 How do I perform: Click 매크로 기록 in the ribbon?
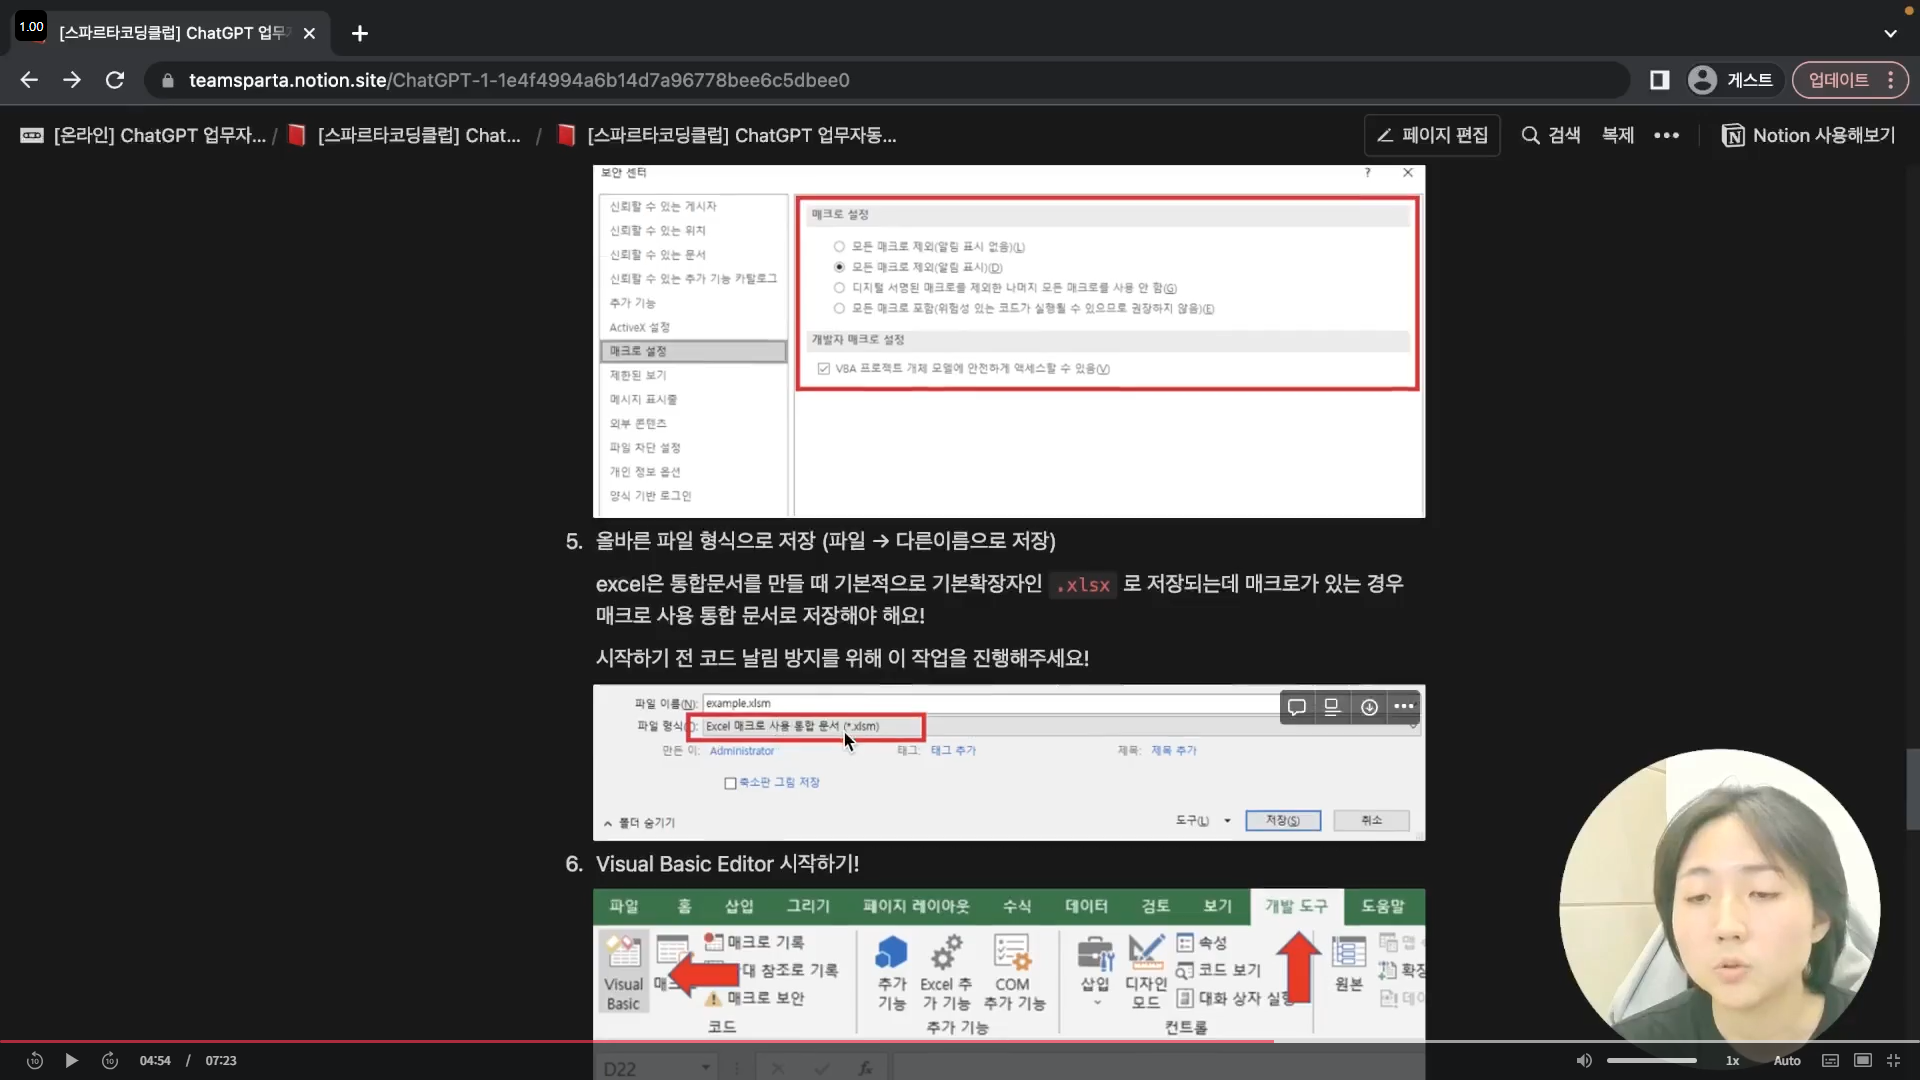pos(755,942)
